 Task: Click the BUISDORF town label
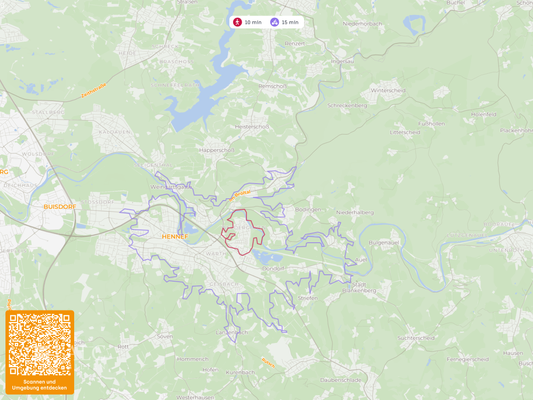(60, 207)
